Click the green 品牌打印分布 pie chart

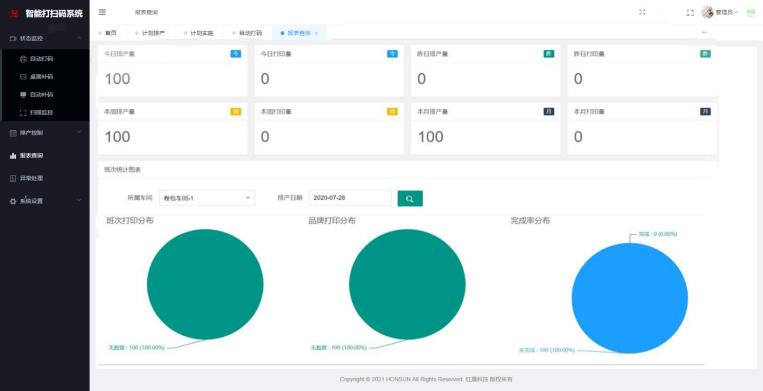(x=407, y=284)
